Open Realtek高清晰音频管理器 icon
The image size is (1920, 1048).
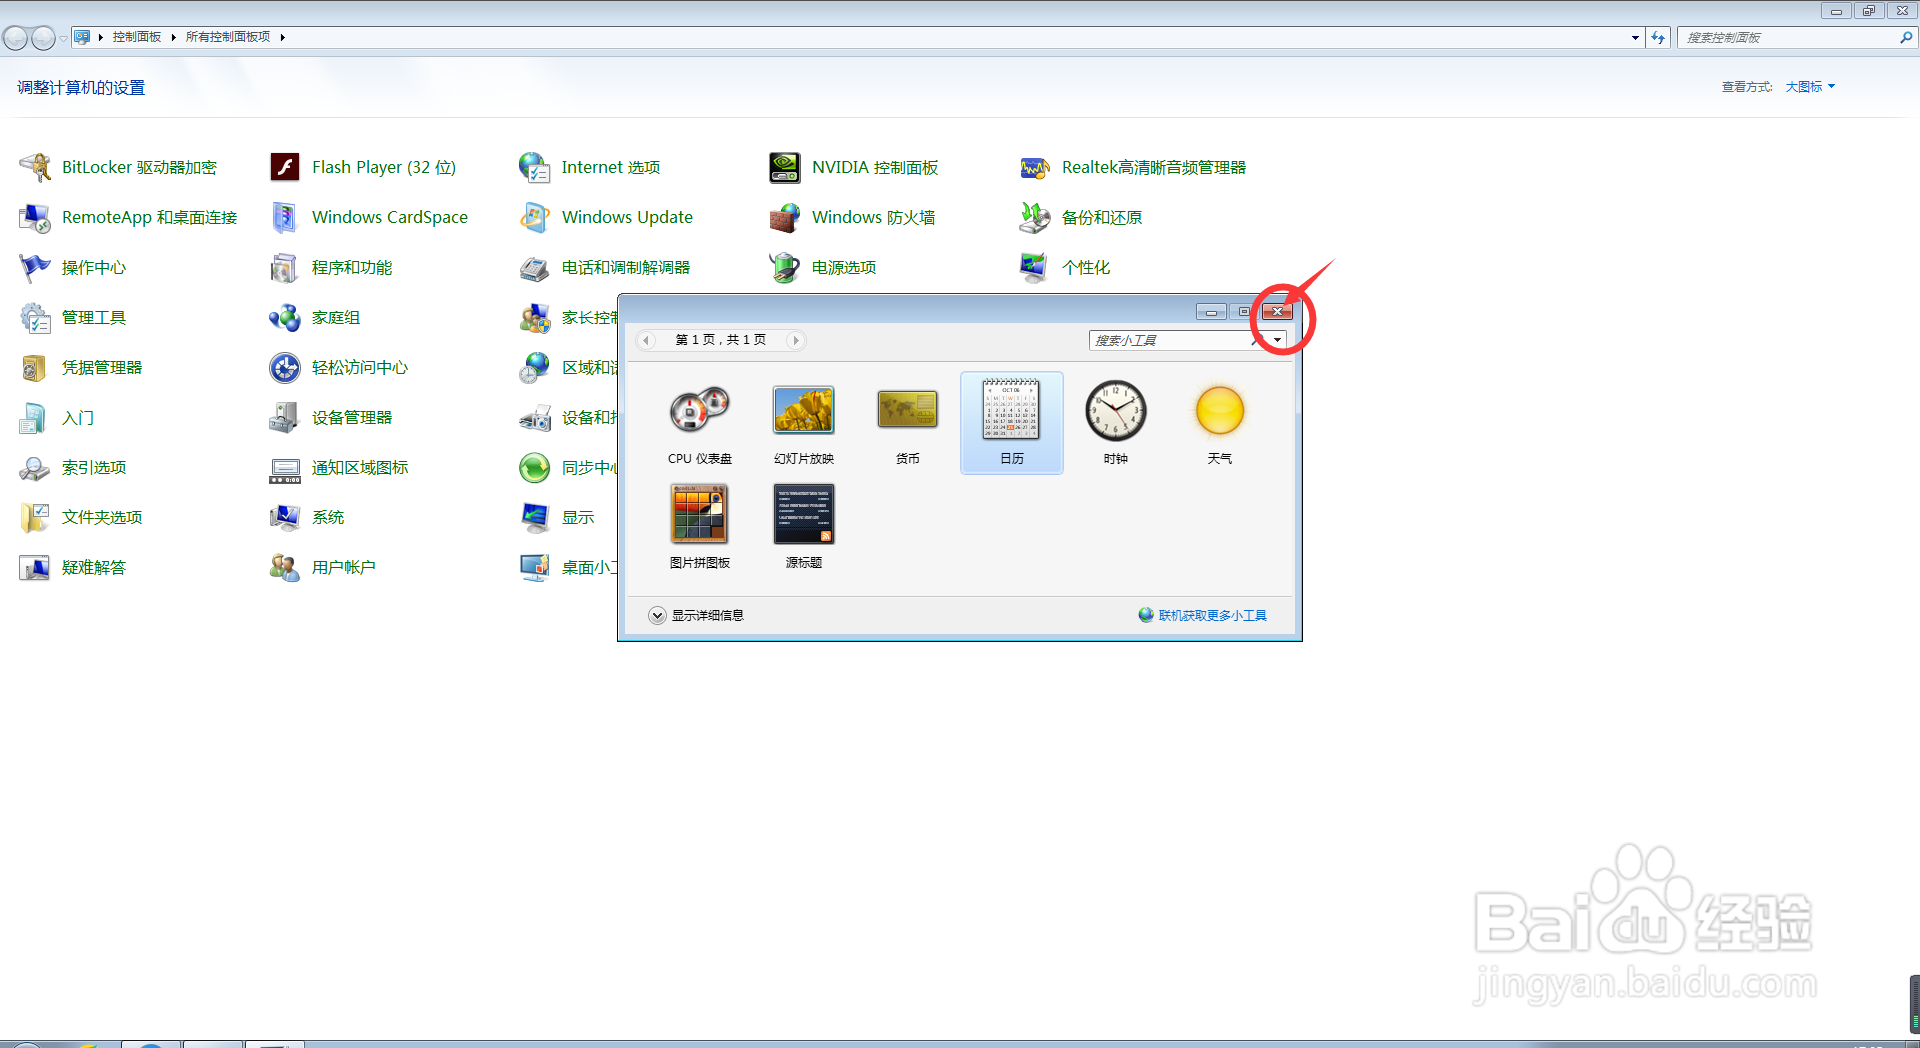point(1035,167)
